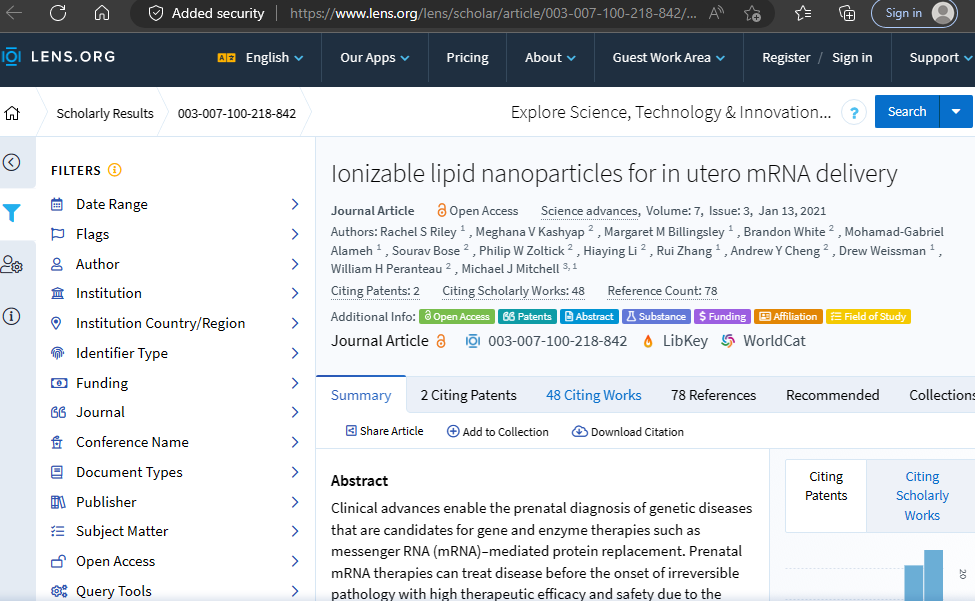The image size is (975, 609).
Task: Click the orange Affiliation badge
Action: tap(788, 317)
